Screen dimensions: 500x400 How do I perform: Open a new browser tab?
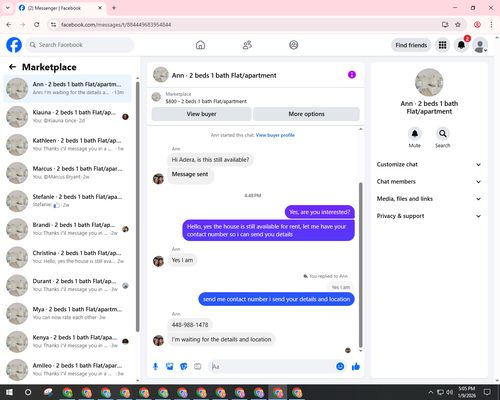(x=114, y=8)
